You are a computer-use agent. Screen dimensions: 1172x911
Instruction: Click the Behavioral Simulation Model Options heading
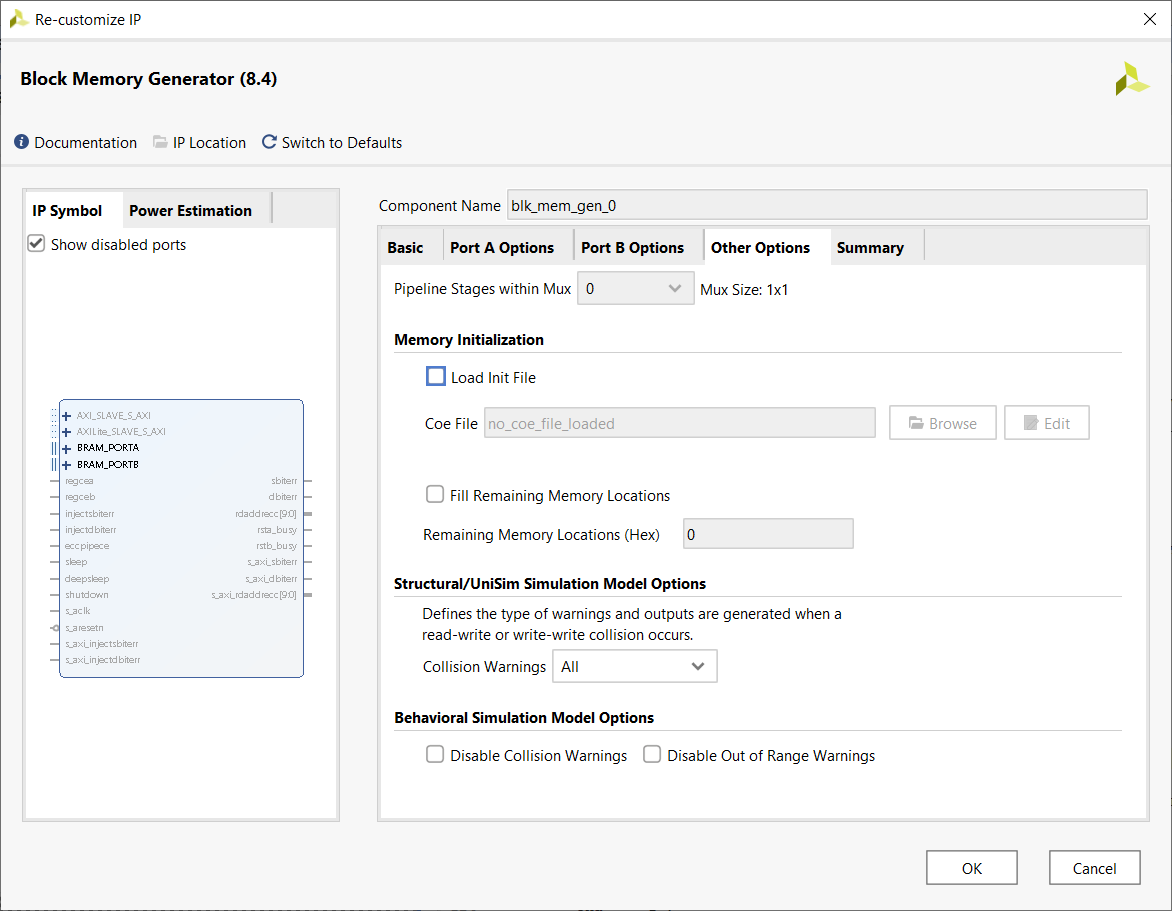pyautogui.click(x=524, y=717)
